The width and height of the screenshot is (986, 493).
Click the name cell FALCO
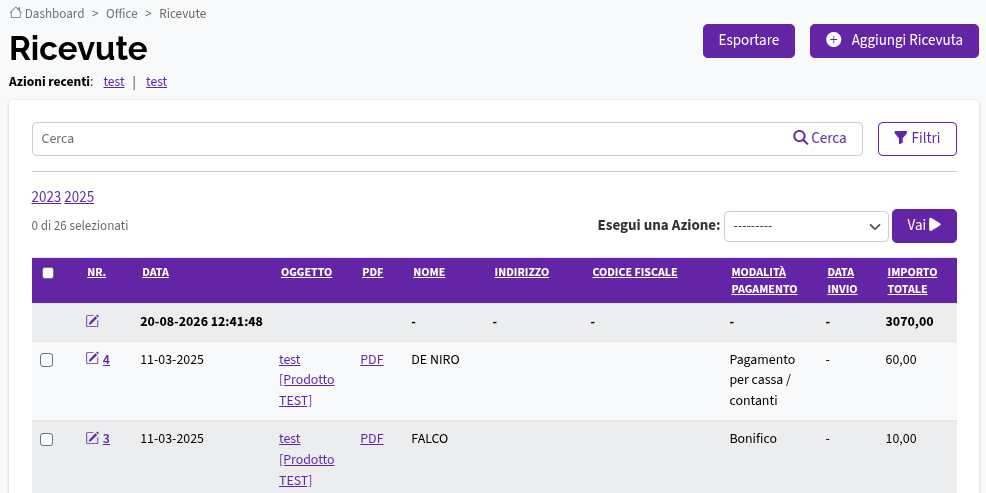[429, 439]
